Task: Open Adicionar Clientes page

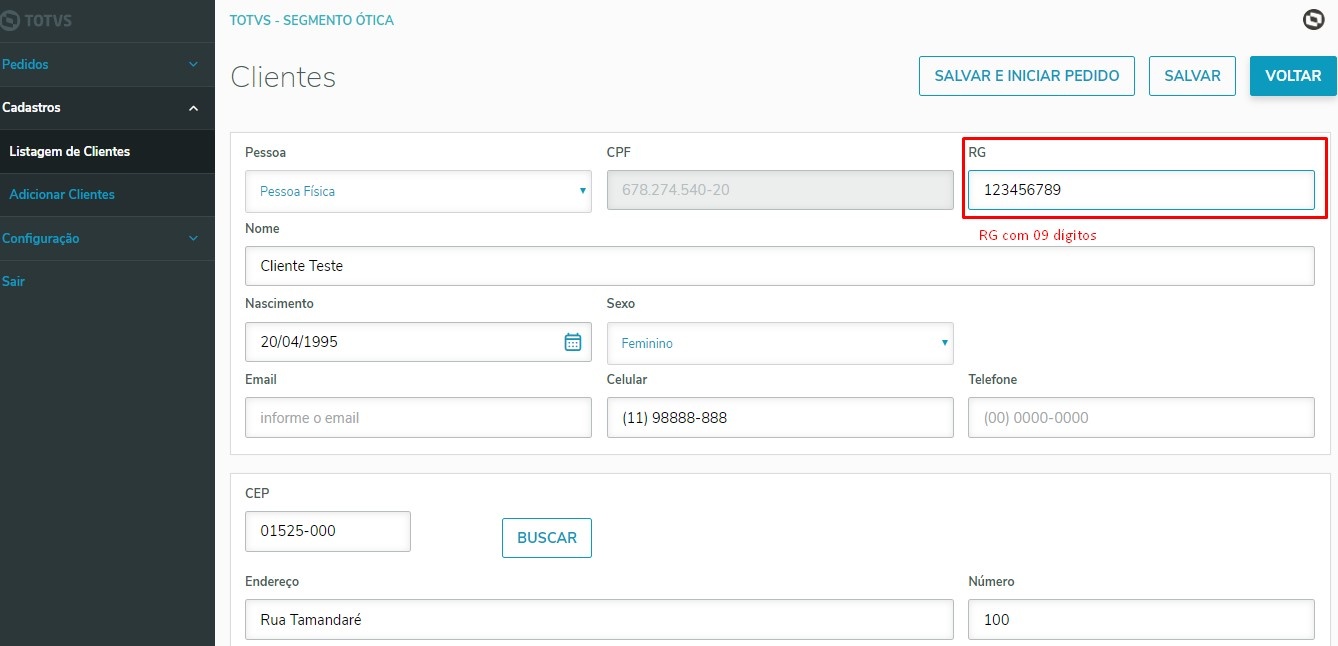Action: (62, 194)
